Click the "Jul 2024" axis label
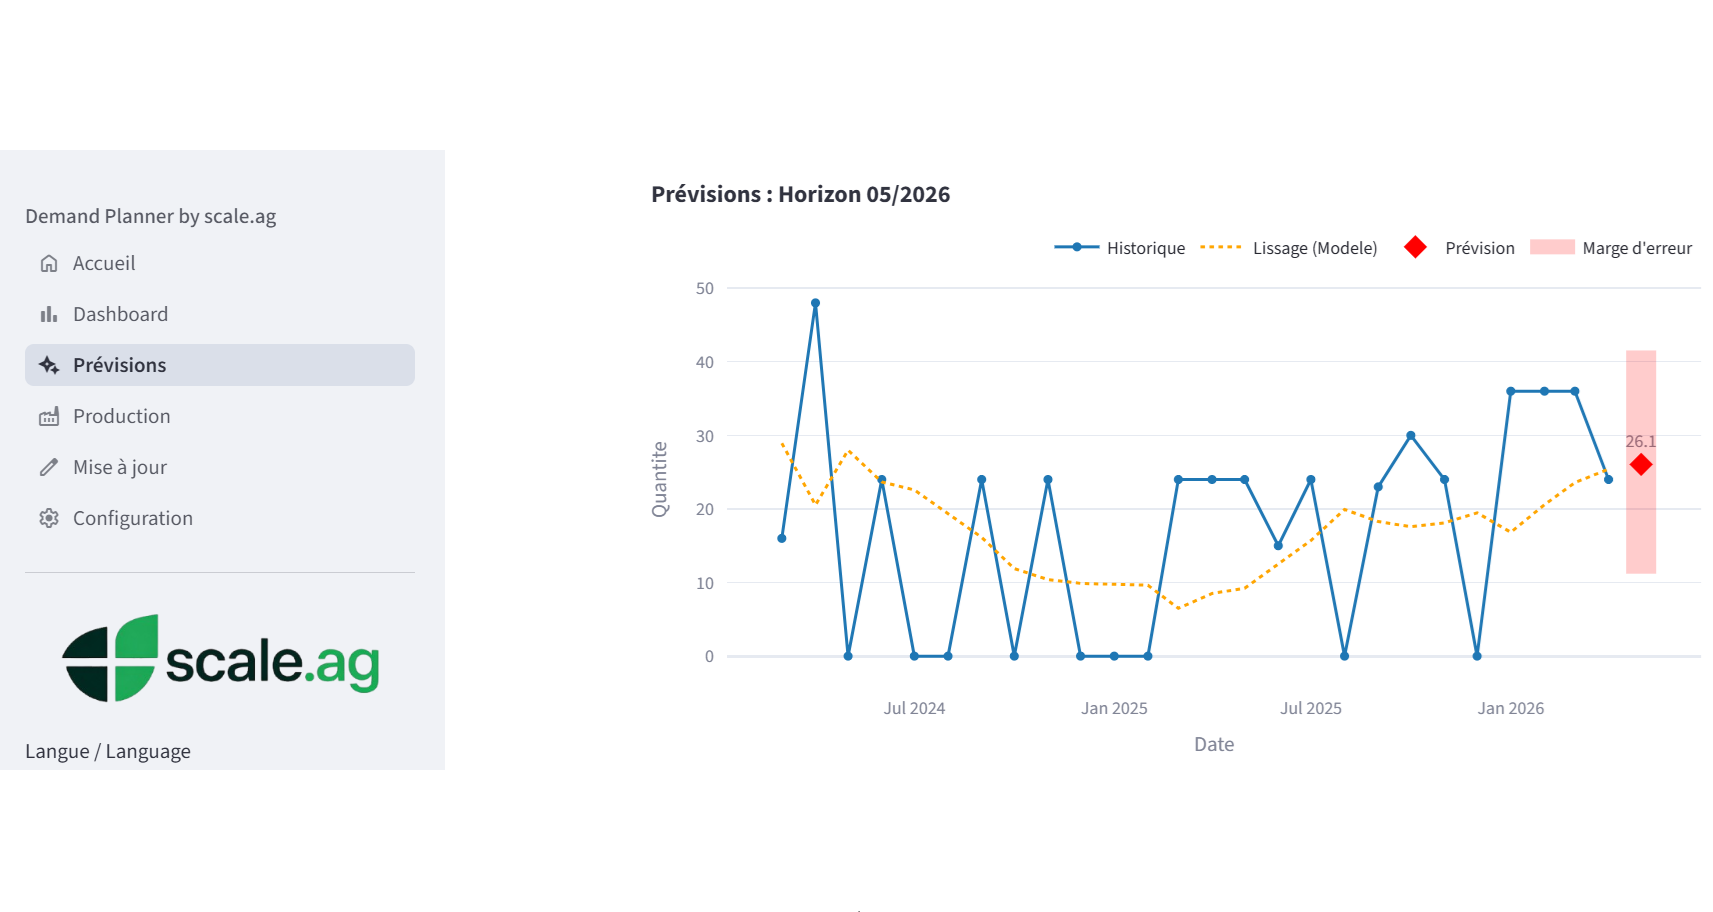The height and width of the screenshot is (912, 1713). [914, 708]
